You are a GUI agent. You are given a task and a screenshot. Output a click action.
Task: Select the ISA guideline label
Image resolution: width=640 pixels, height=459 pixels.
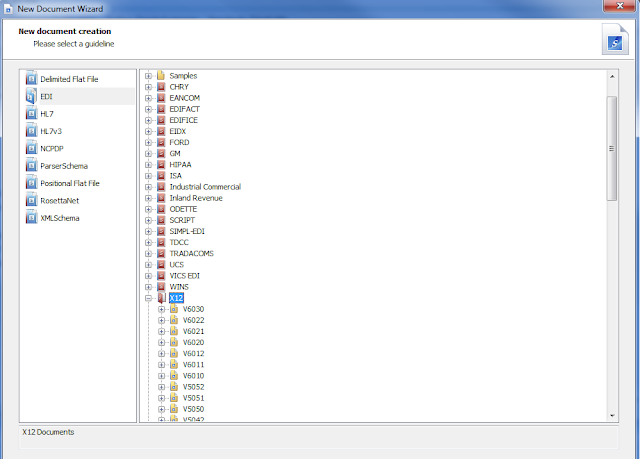click(x=176, y=176)
